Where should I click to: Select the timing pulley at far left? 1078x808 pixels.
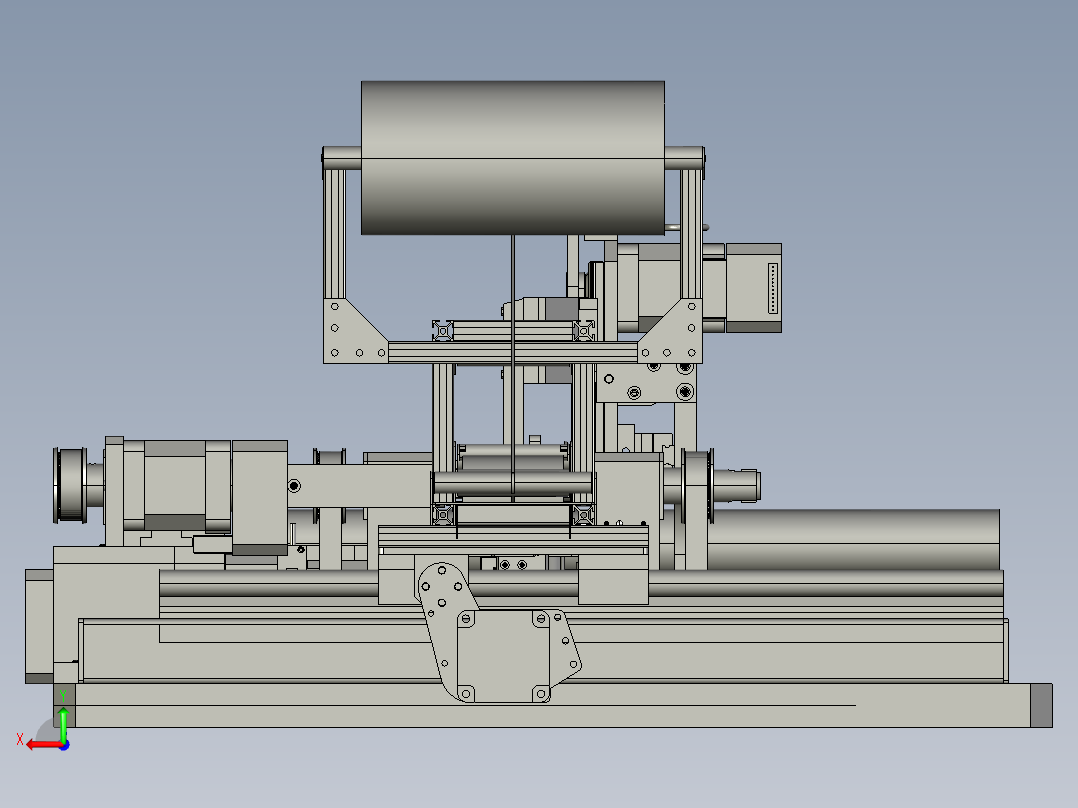[69, 485]
